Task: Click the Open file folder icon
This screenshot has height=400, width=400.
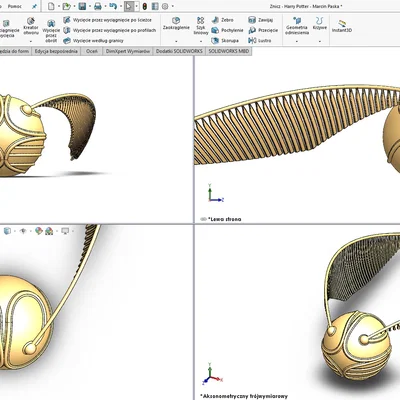Action: [66, 6]
